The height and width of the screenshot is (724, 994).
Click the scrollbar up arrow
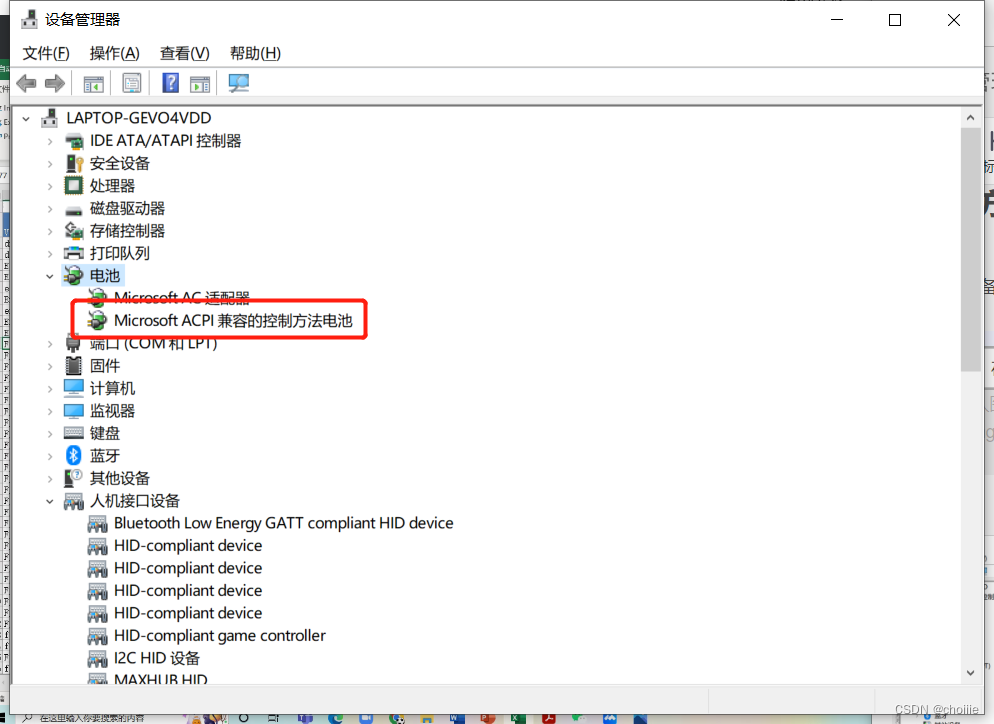tap(971, 118)
